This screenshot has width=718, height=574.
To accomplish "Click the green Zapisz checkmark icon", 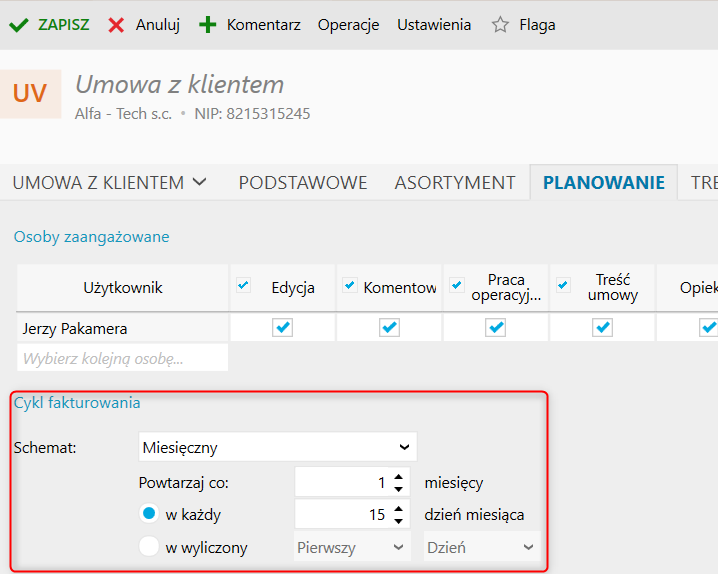I will pyautogui.click(x=18, y=25).
